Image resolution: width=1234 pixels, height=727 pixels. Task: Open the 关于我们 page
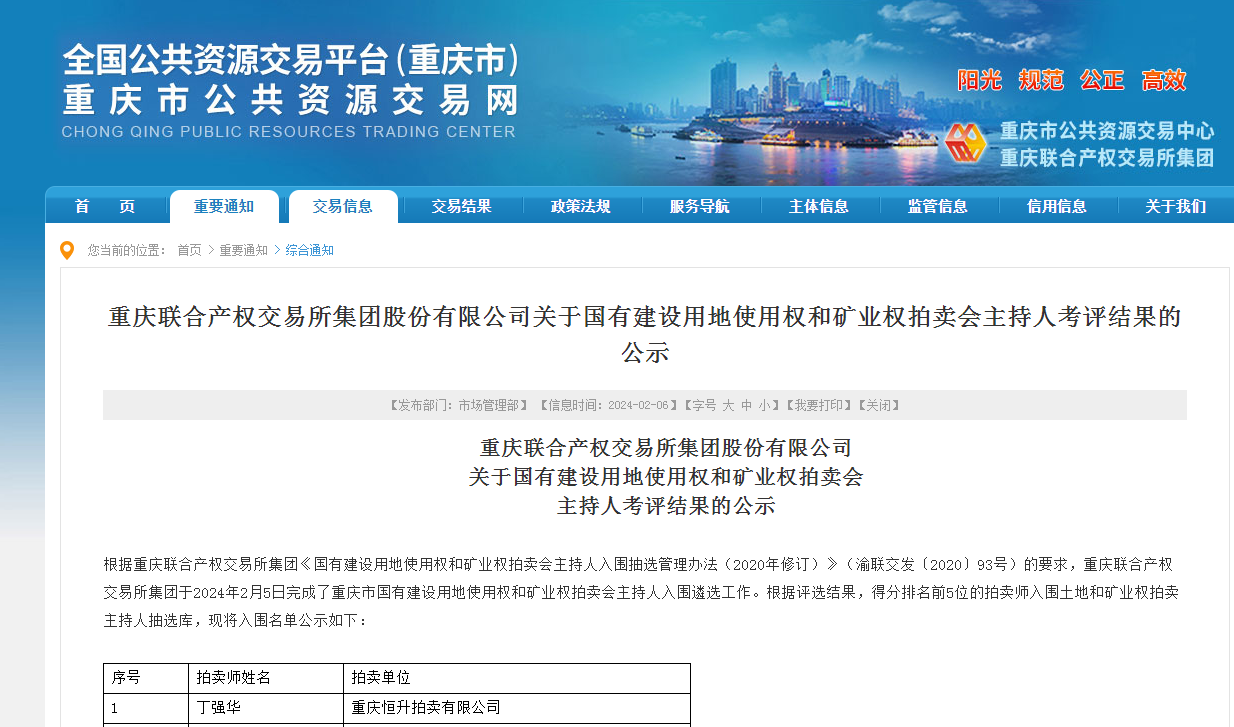(x=1176, y=207)
